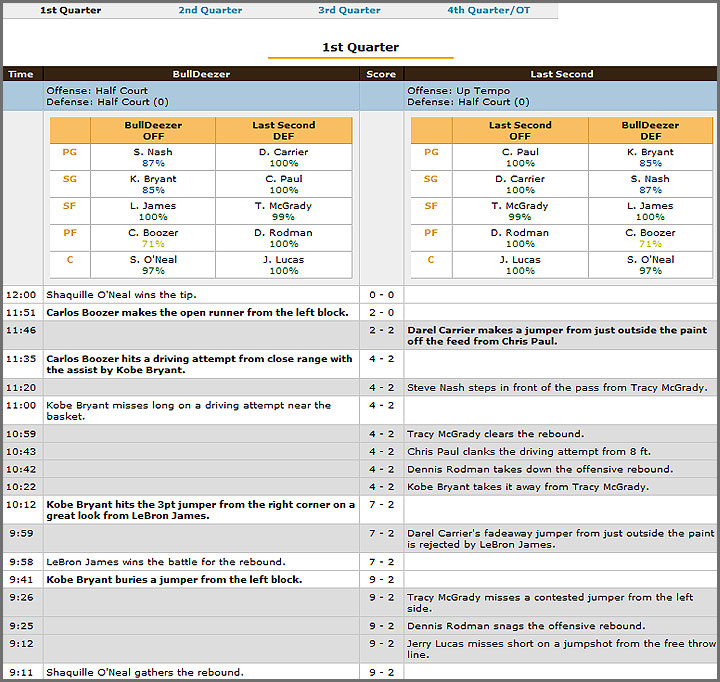This screenshot has height=682, width=720.
Task: Click the Score column header
Action: tap(381, 74)
